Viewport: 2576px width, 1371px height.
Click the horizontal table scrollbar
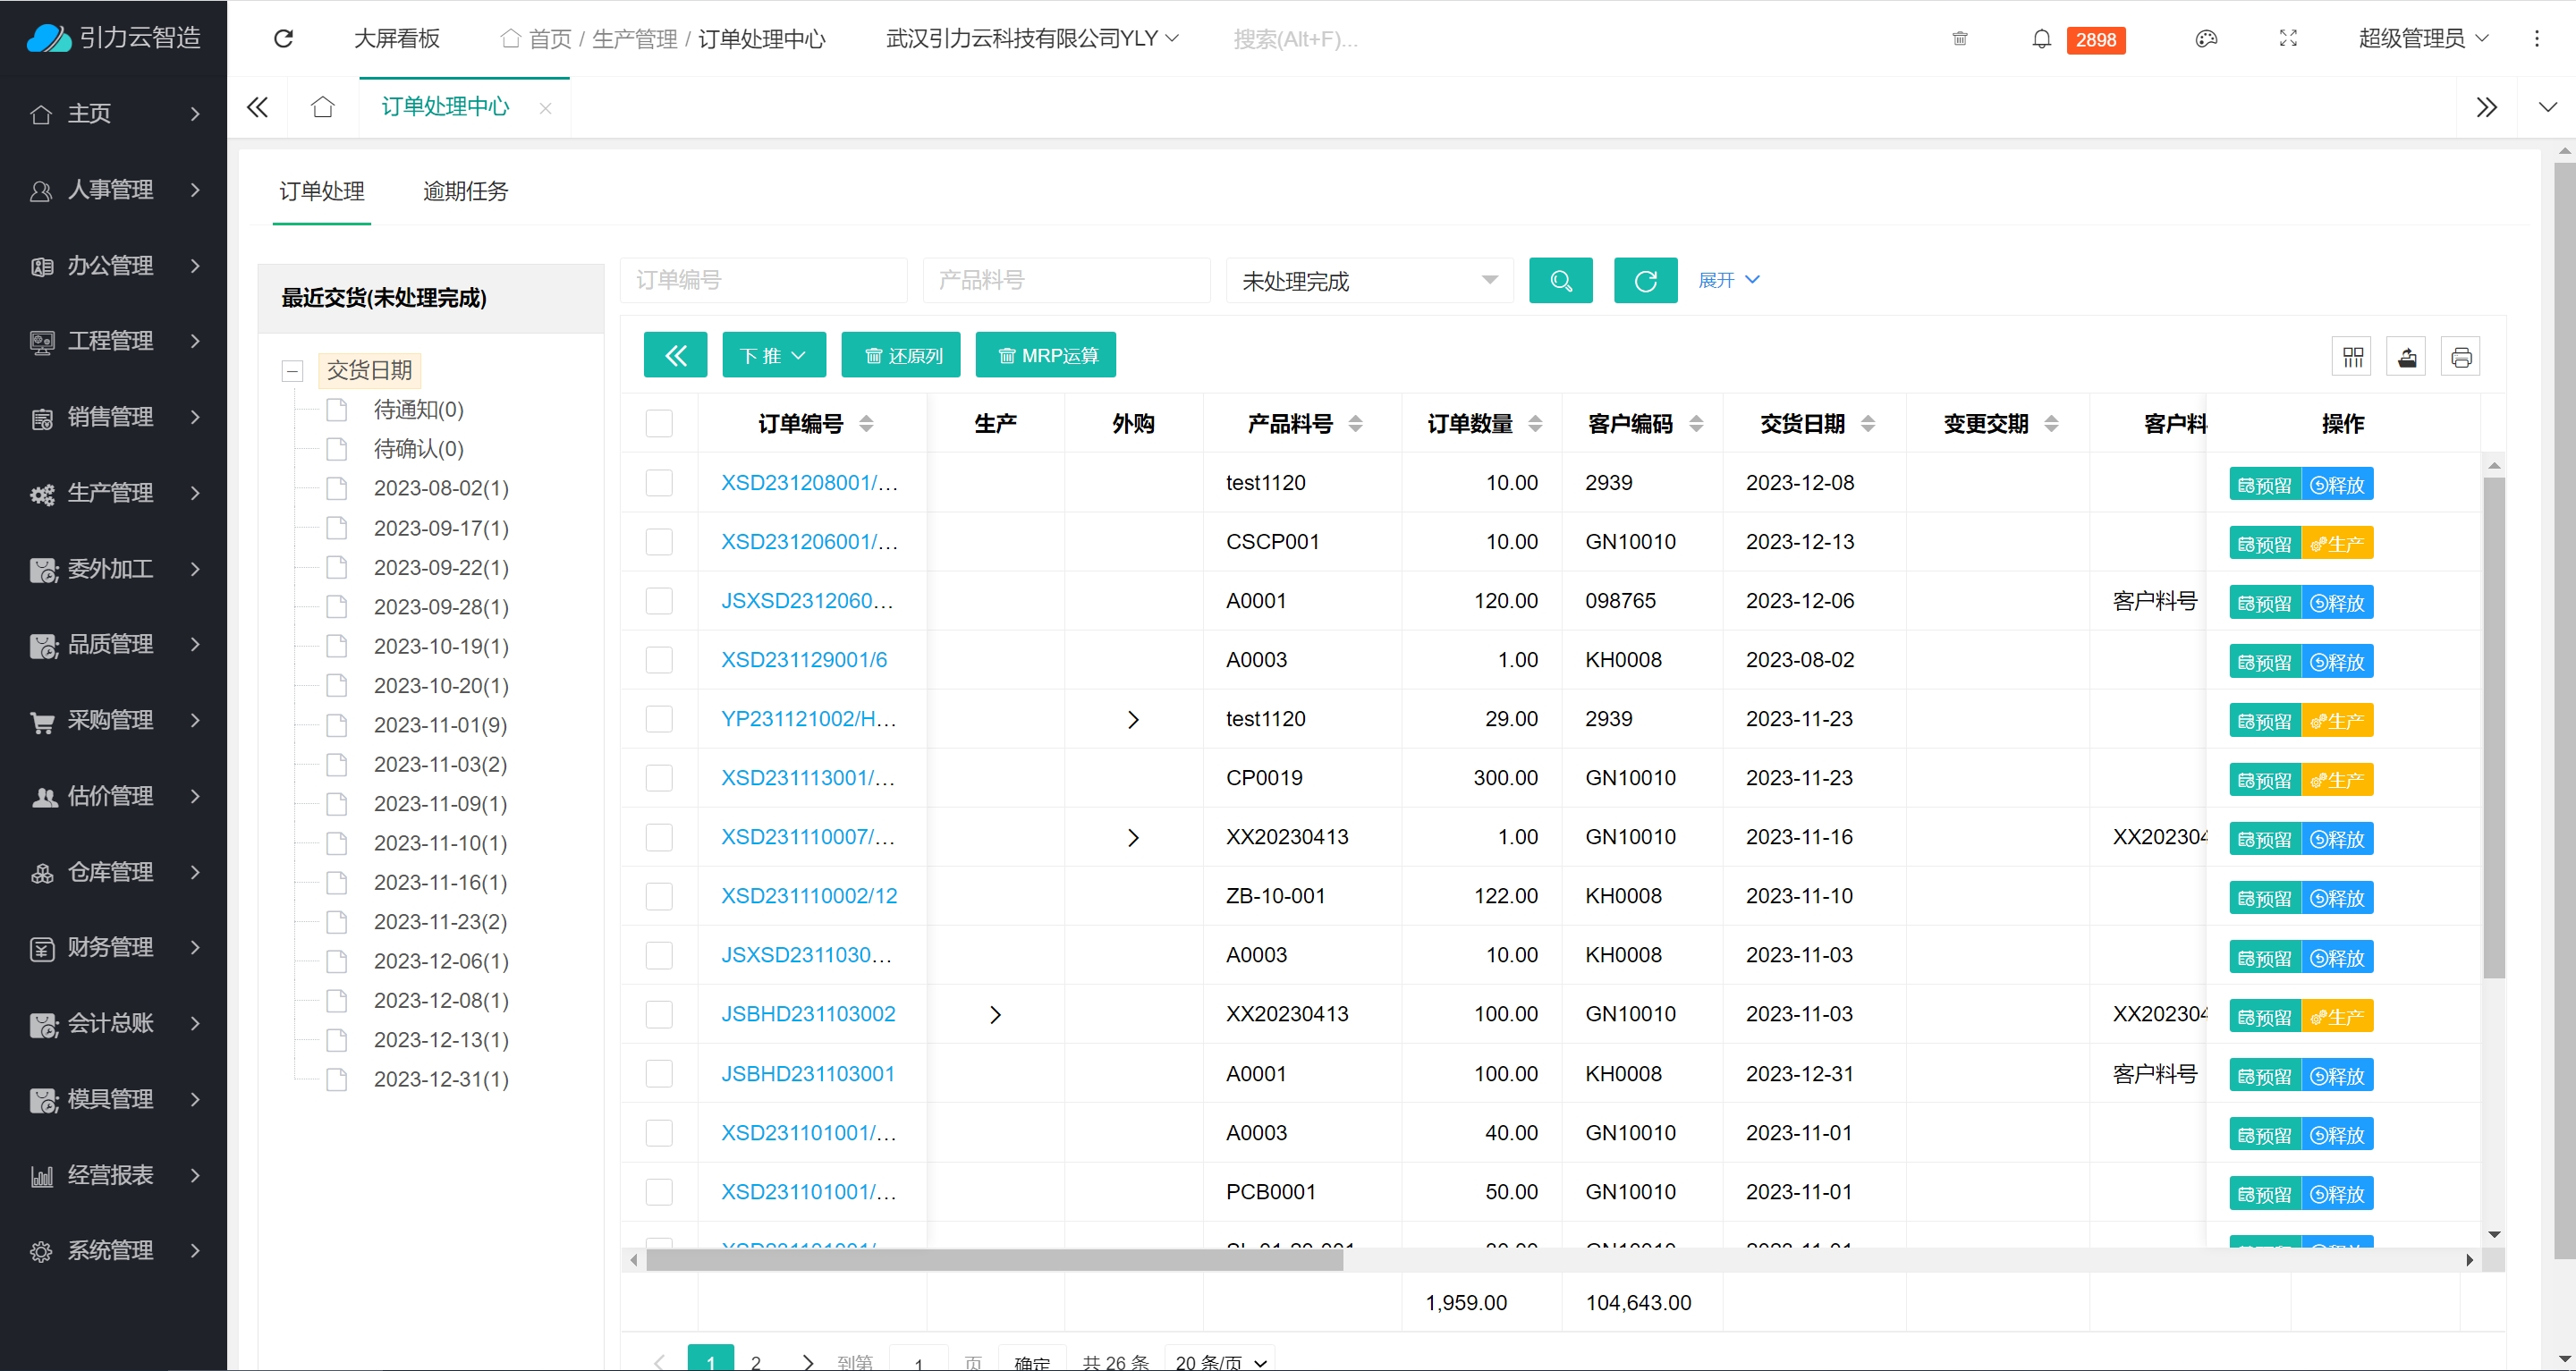pyautogui.click(x=994, y=1260)
